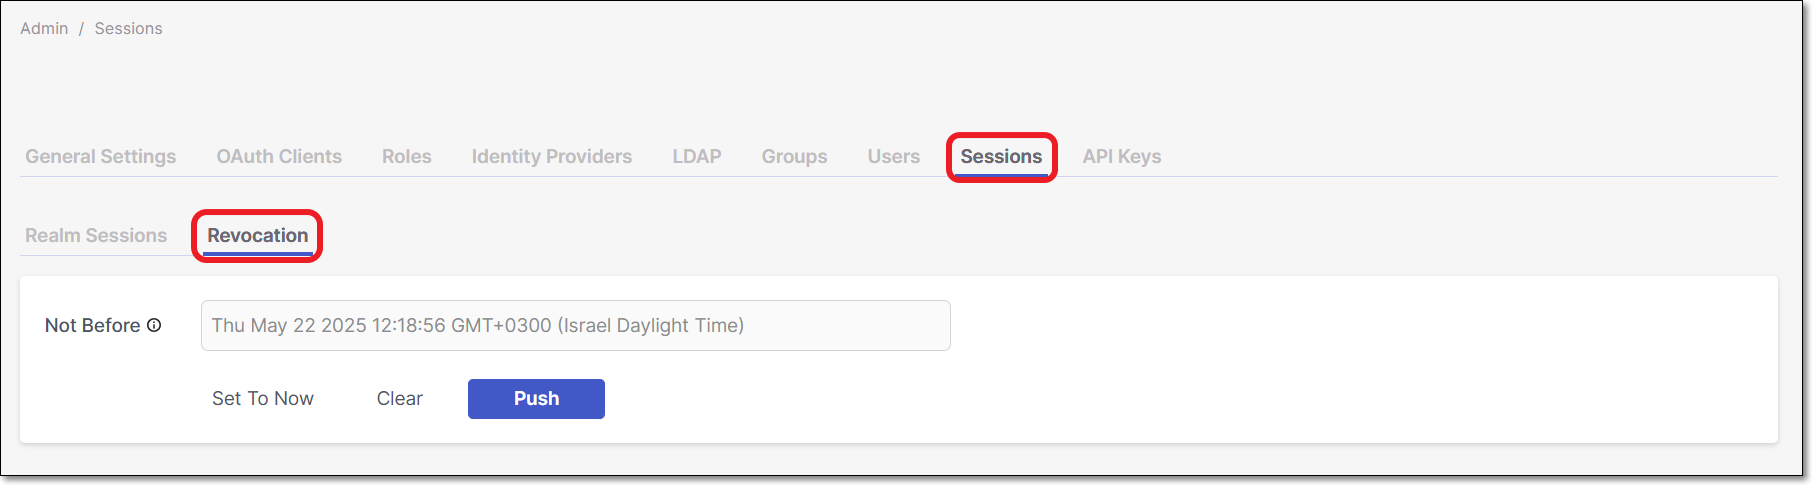This screenshot has width=1812, height=485.
Task: Click the blue Push button
Action: (x=536, y=398)
